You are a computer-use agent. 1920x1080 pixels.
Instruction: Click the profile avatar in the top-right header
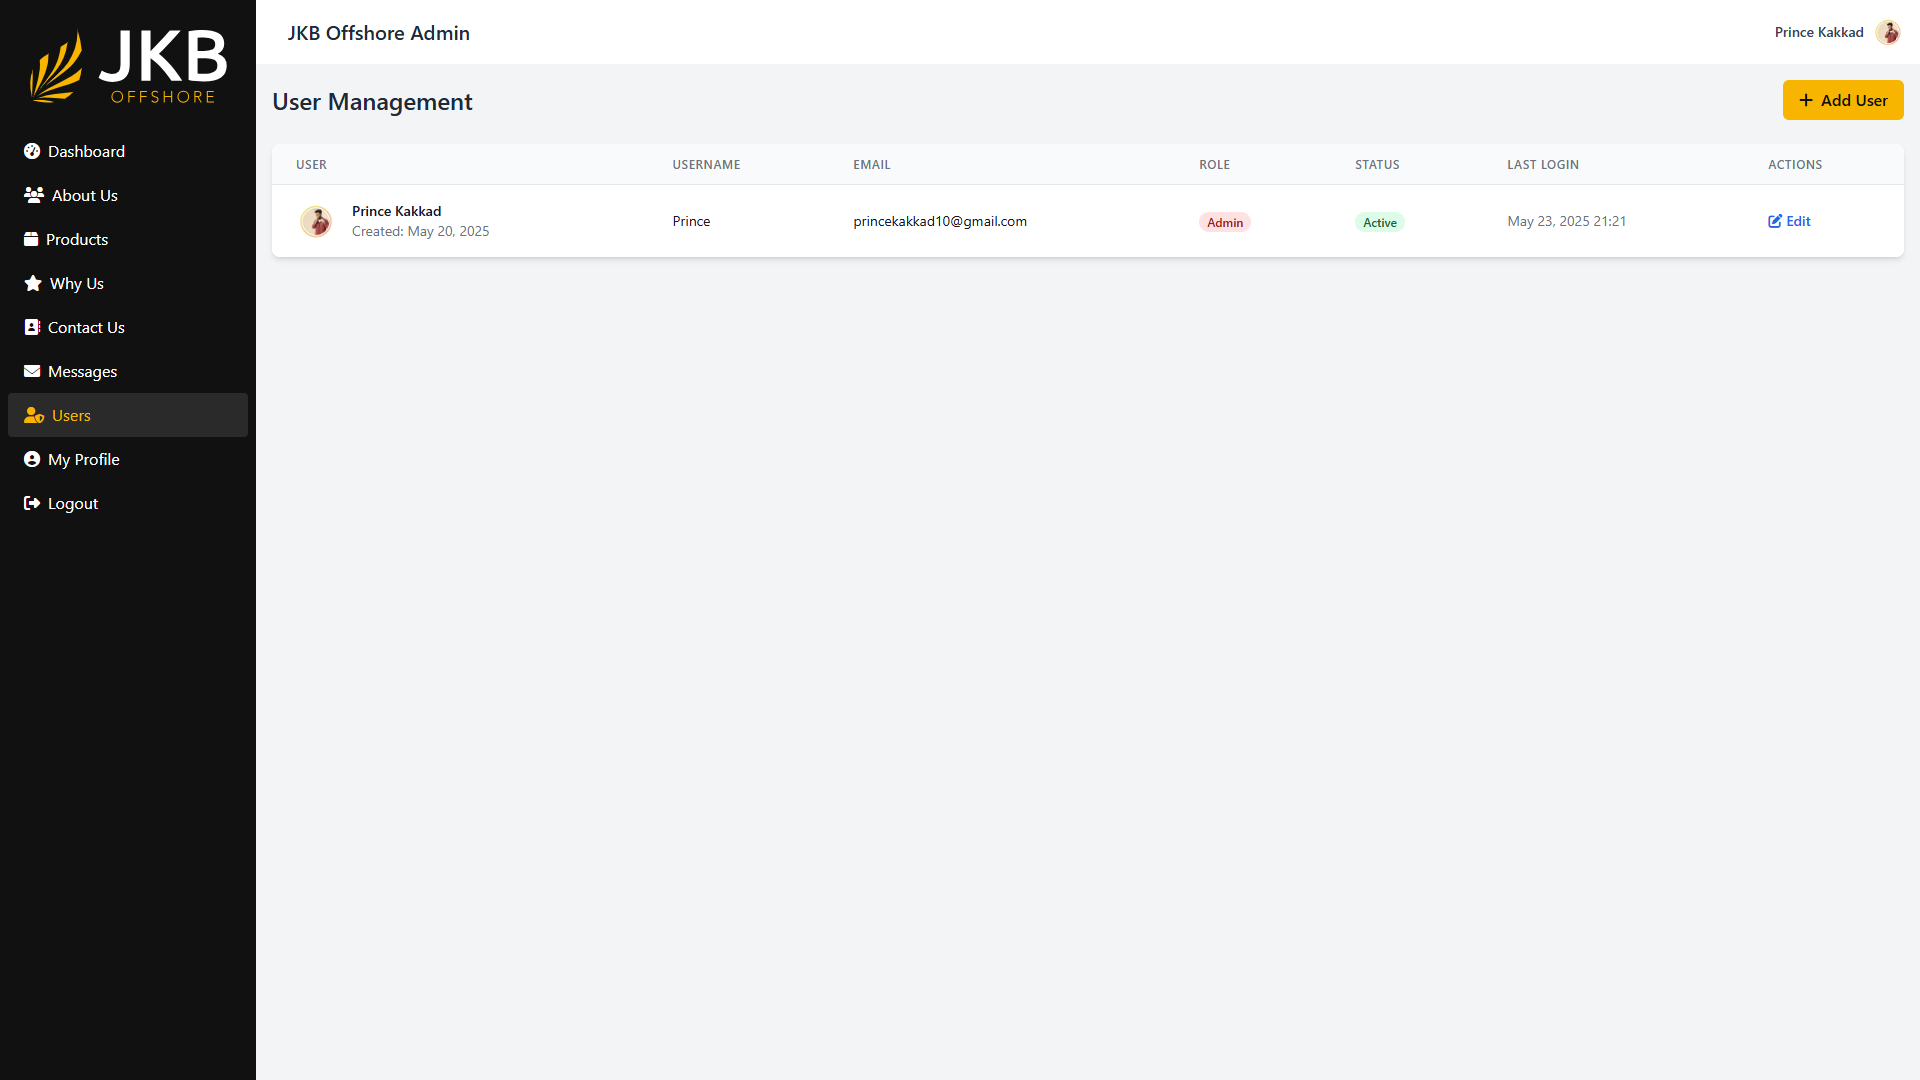(1888, 32)
